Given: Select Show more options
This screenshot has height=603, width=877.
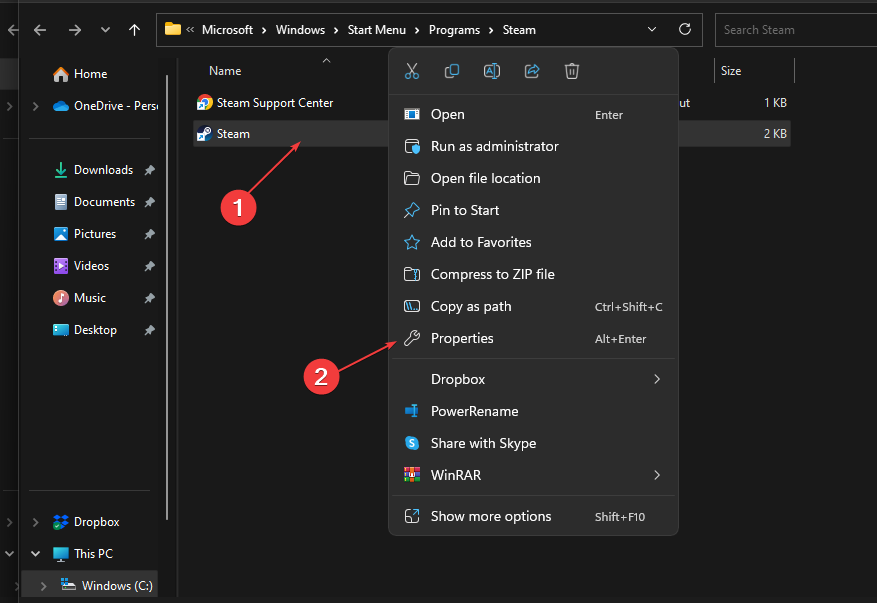Looking at the screenshot, I should click(x=533, y=516).
